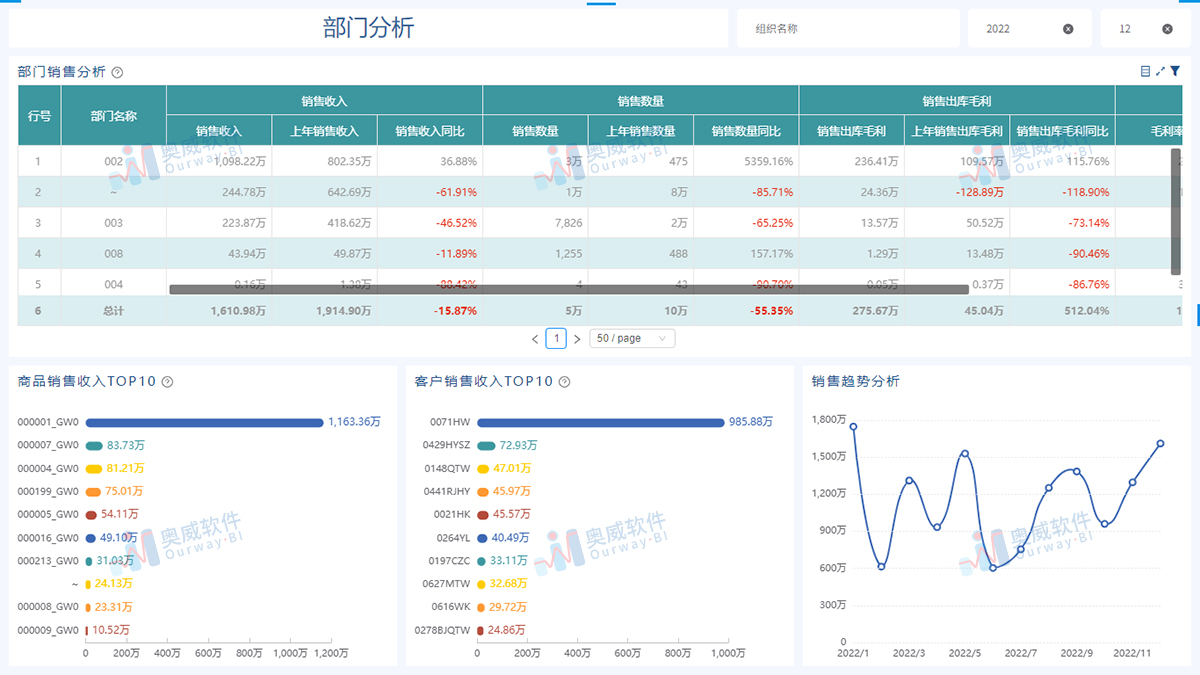Open the filter icon on 部门销售分析 panel
The width and height of the screenshot is (1200, 675).
click(x=1175, y=71)
